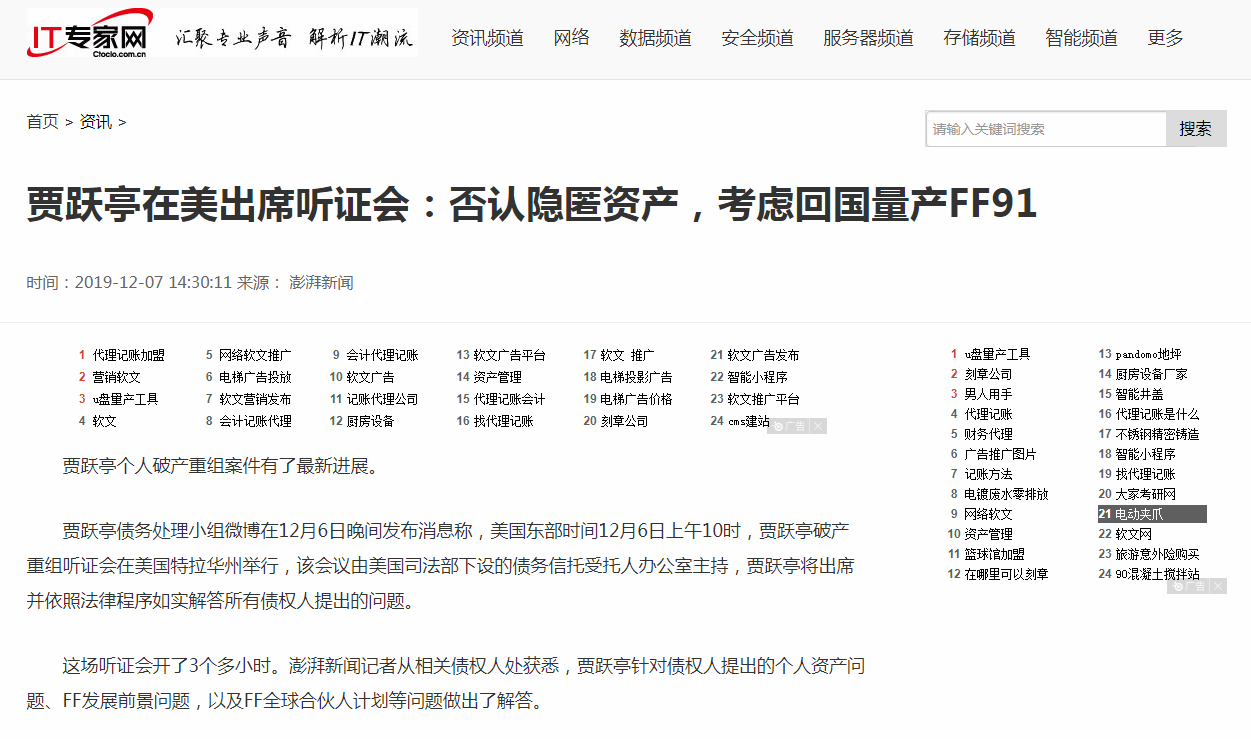Open the 资讯频道 navigation item

[x=487, y=38]
